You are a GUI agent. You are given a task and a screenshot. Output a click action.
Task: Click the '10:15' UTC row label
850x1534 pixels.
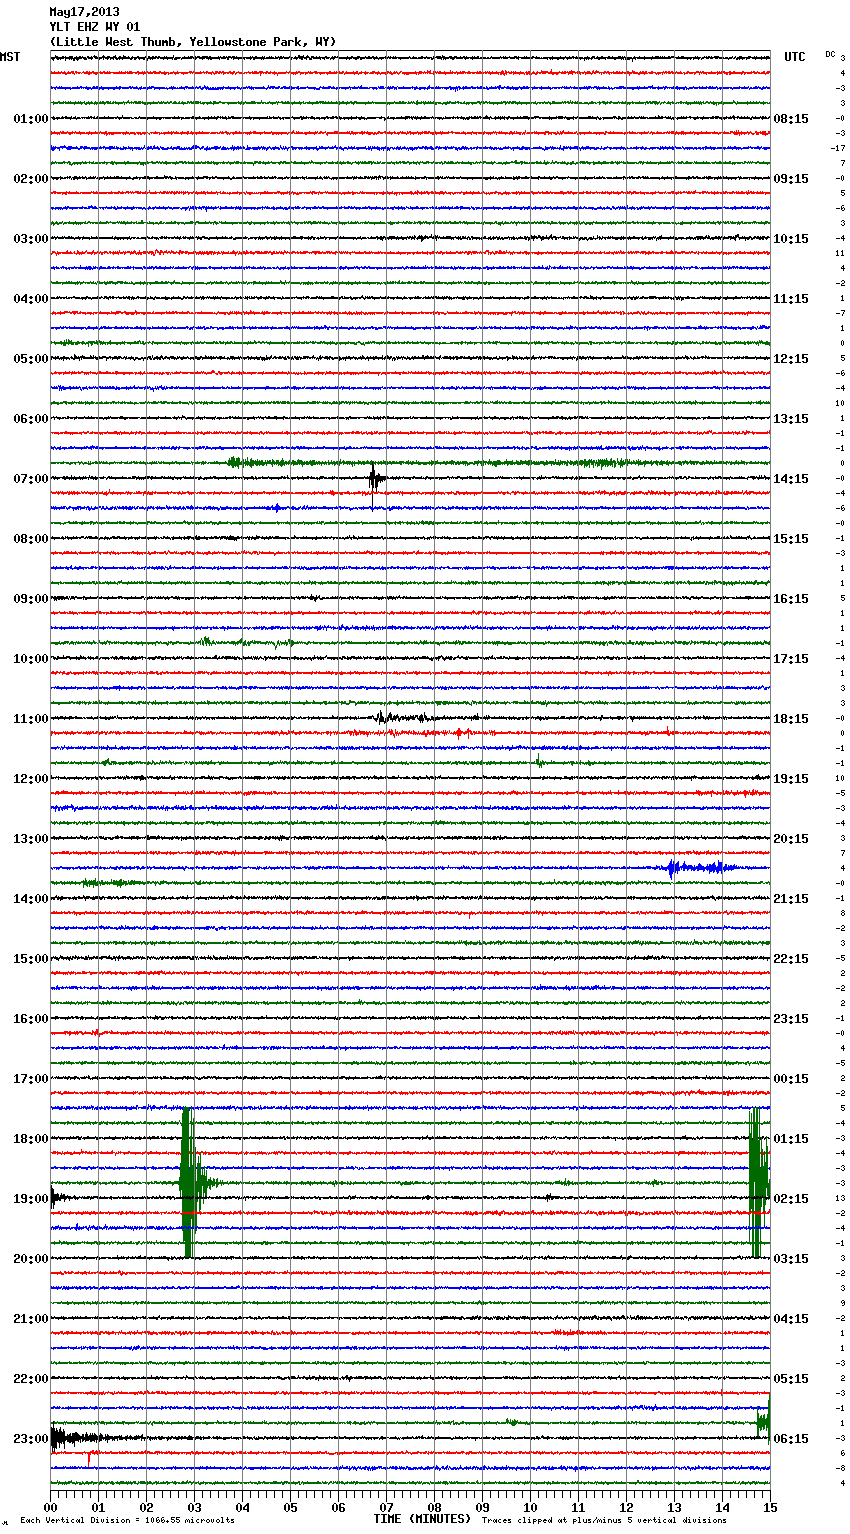[791, 239]
